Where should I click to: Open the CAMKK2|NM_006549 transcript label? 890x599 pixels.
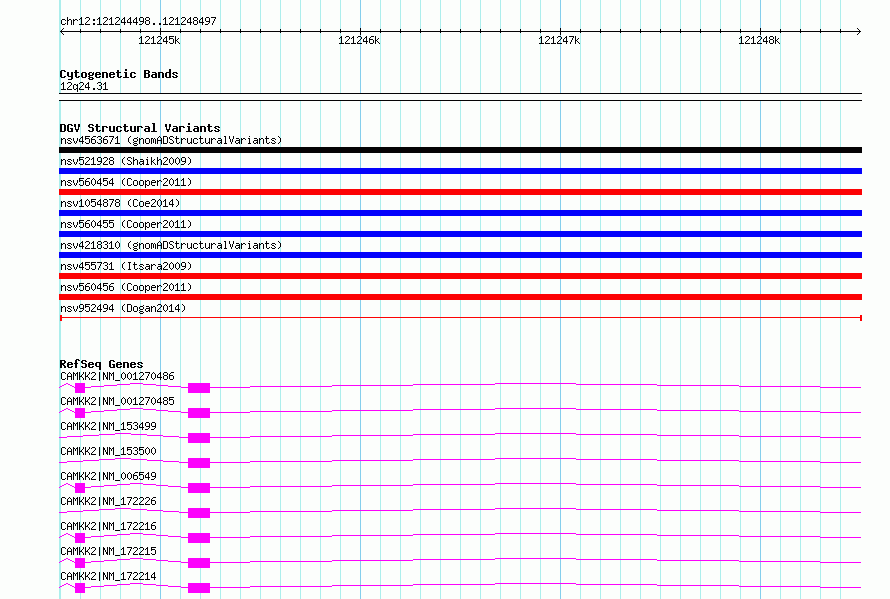coord(108,476)
